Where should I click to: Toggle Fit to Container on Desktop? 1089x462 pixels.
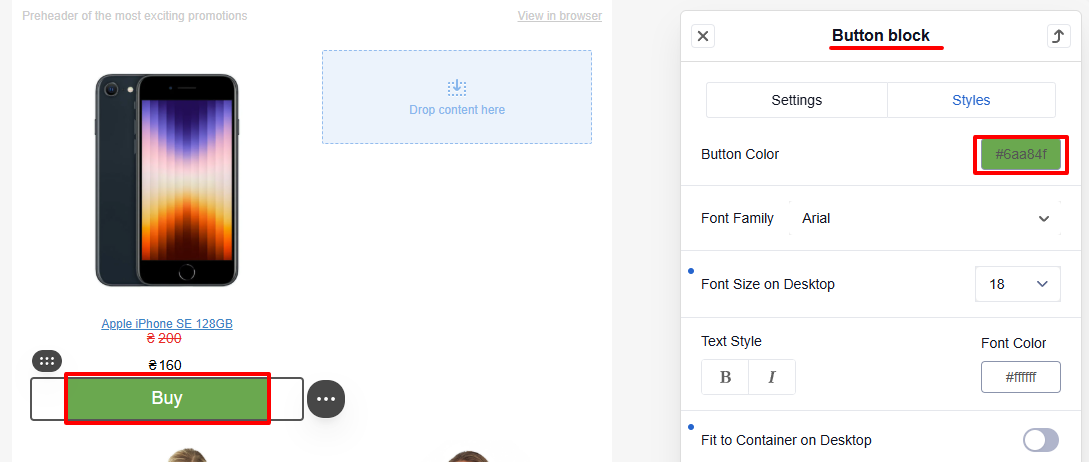pos(1040,440)
